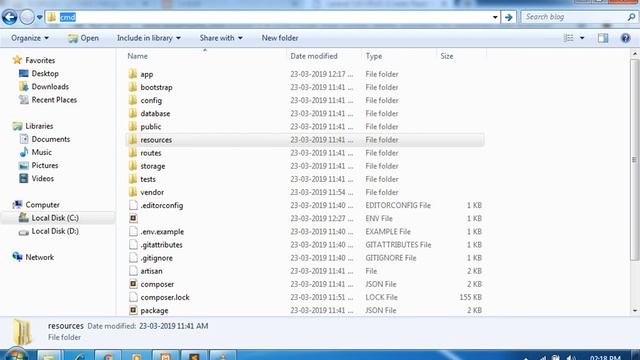Select Local Disk (D:)

pyautogui.click(x=55, y=231)
